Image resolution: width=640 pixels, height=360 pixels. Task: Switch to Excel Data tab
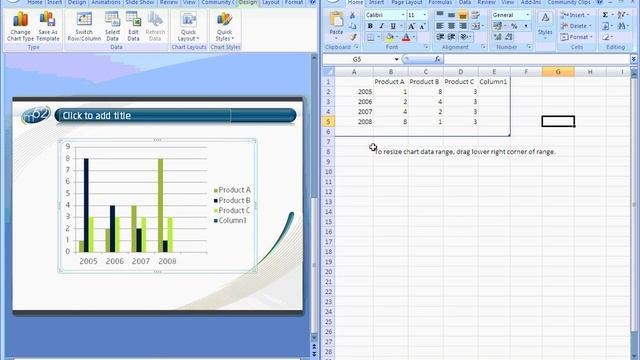(x=464, y=2)
